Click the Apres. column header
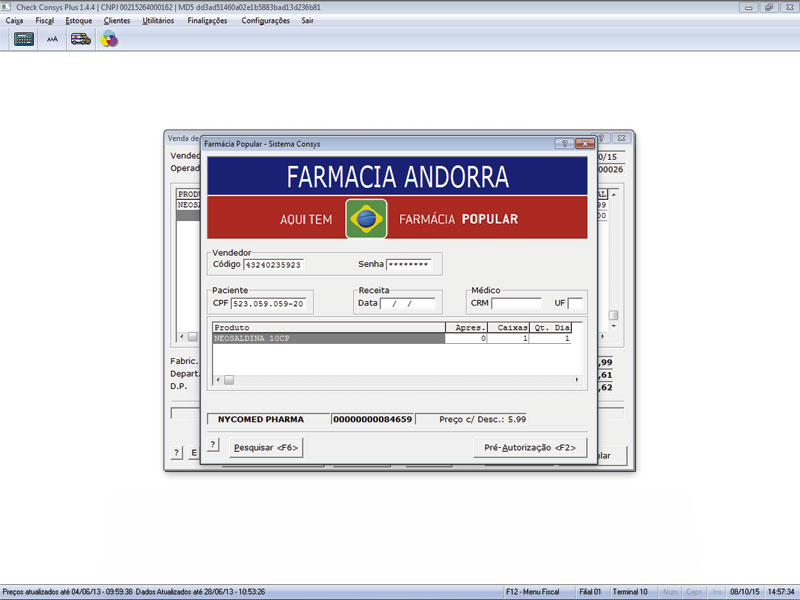The height and width of the screenshot is (600, 800). [466, 328]
